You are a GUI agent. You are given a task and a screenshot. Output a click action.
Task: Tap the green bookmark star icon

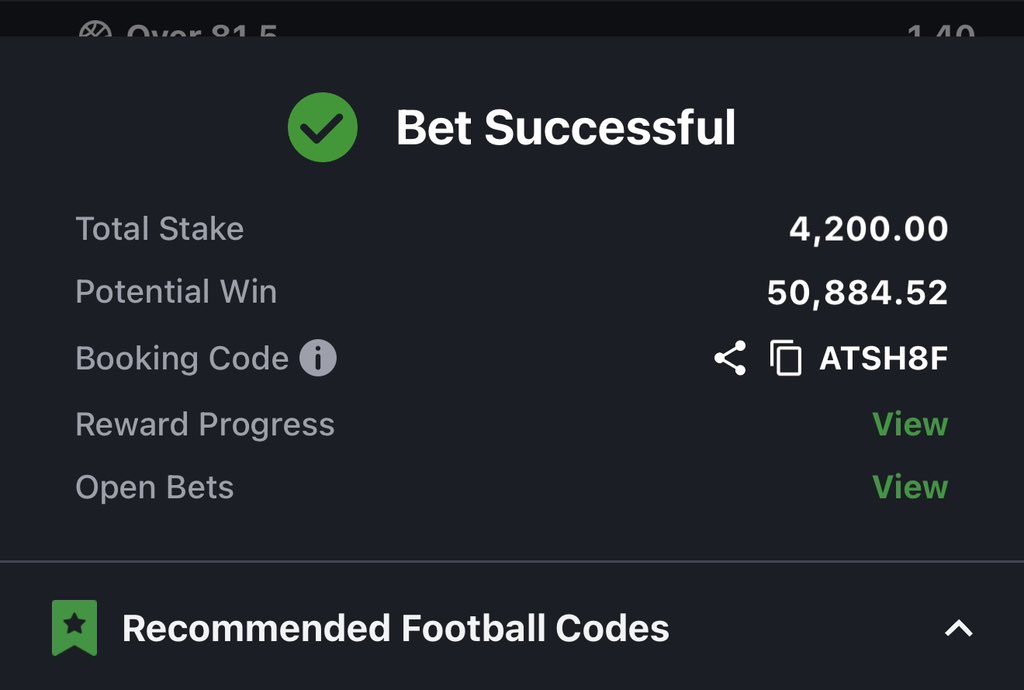click(74, 628)
